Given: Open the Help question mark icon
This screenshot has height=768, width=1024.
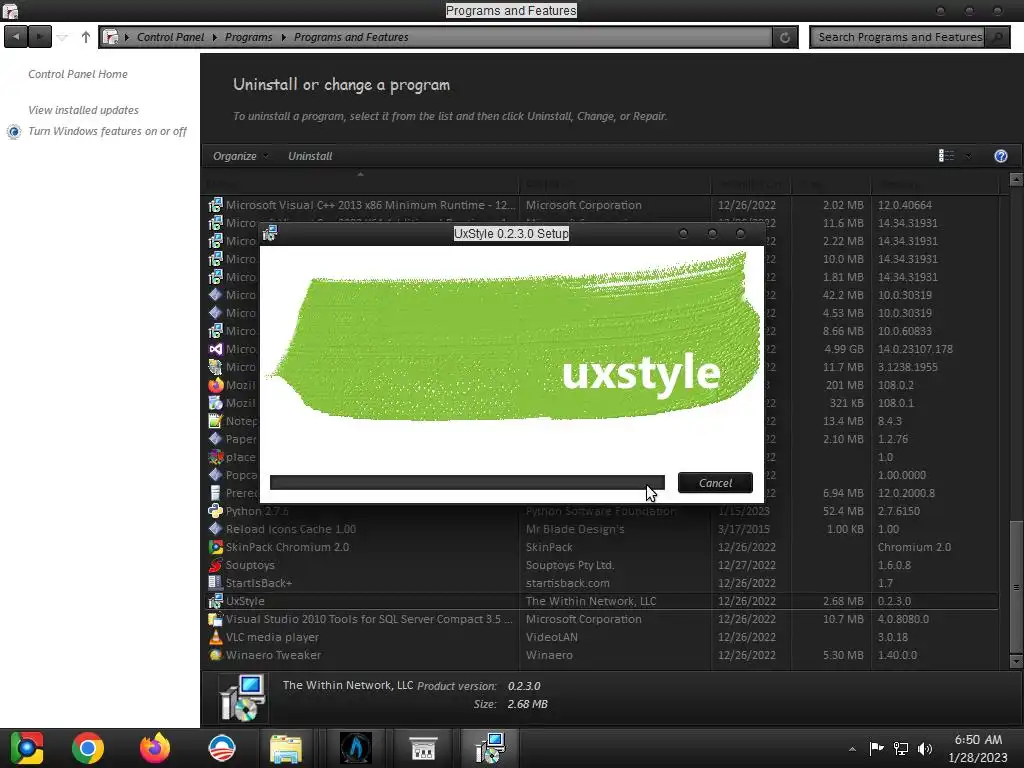Looking at the screenshot, I should (x=1000, y=156).
